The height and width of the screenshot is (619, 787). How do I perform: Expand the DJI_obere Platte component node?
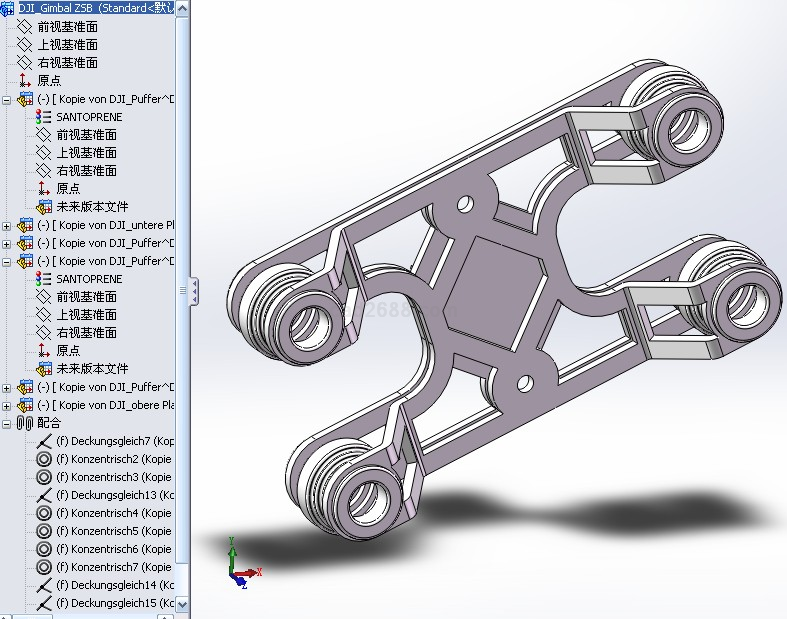(x=7, y=405)
